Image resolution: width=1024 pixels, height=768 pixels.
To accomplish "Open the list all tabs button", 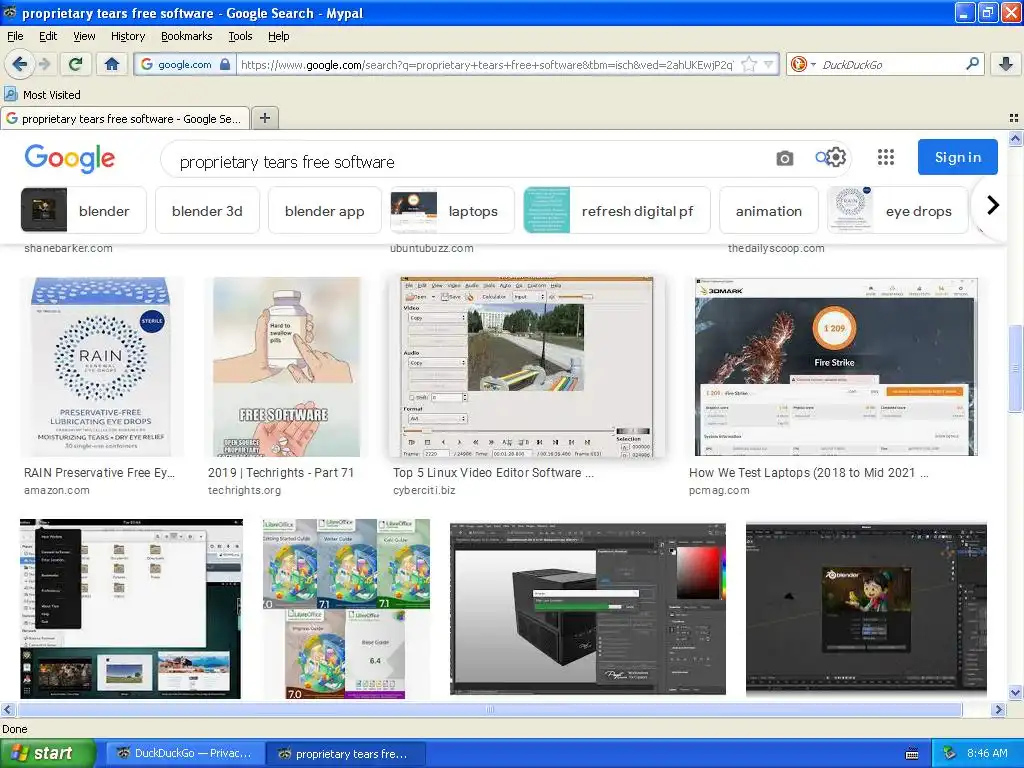I will click(1014, 118).
